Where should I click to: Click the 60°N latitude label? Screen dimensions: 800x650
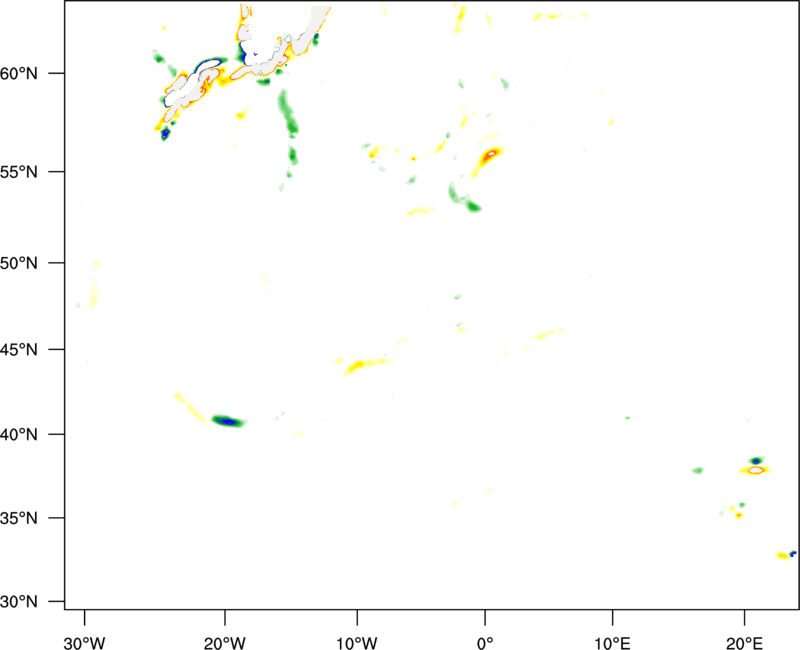pyautogui.click(x=19, y=74)
